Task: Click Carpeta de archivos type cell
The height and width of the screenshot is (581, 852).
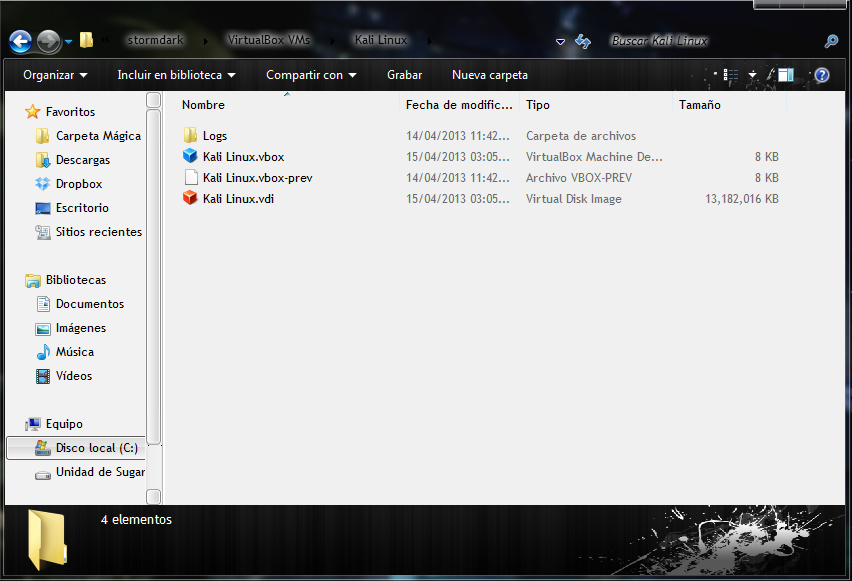Action: pyautogui.click(x=580, y=136)
